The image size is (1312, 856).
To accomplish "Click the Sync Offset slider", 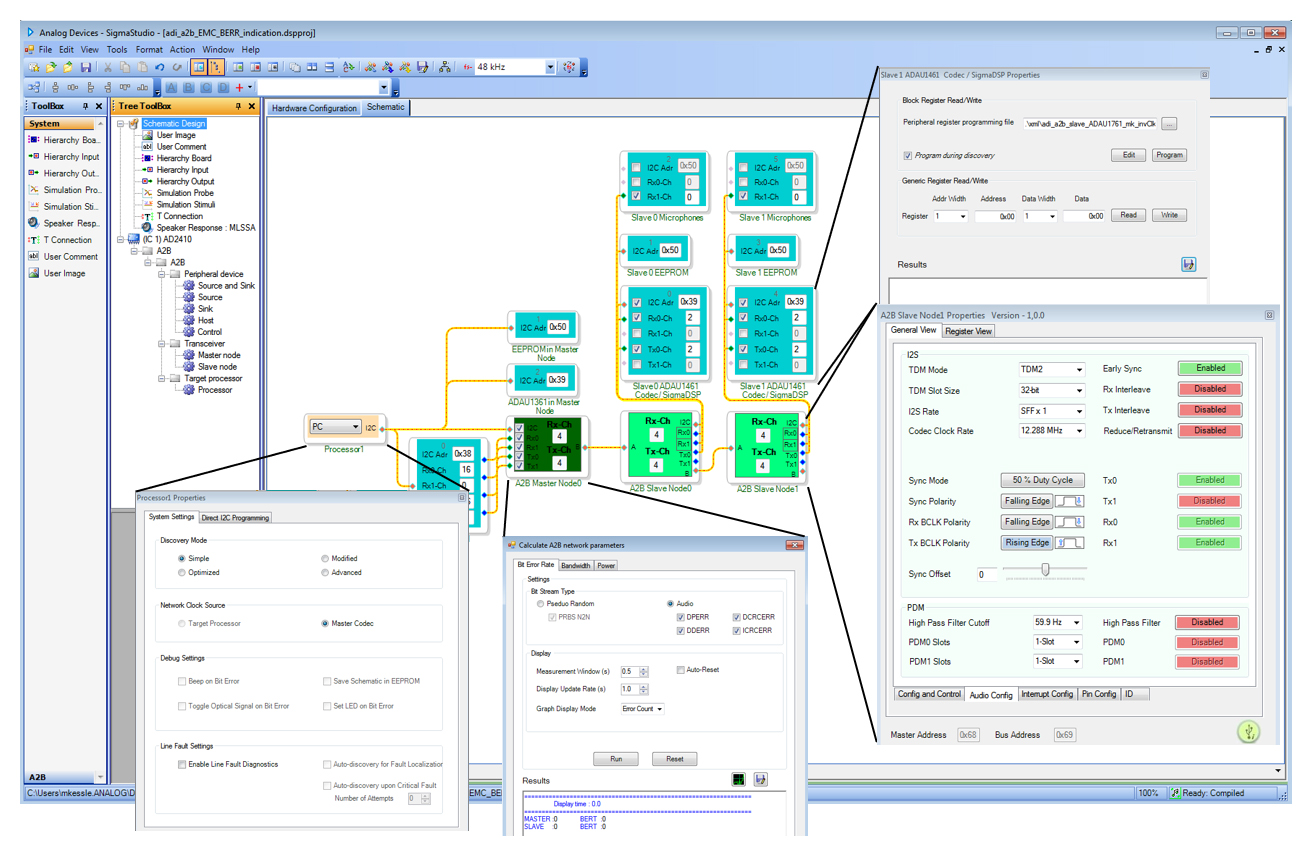I will [x=1045, y=570].
